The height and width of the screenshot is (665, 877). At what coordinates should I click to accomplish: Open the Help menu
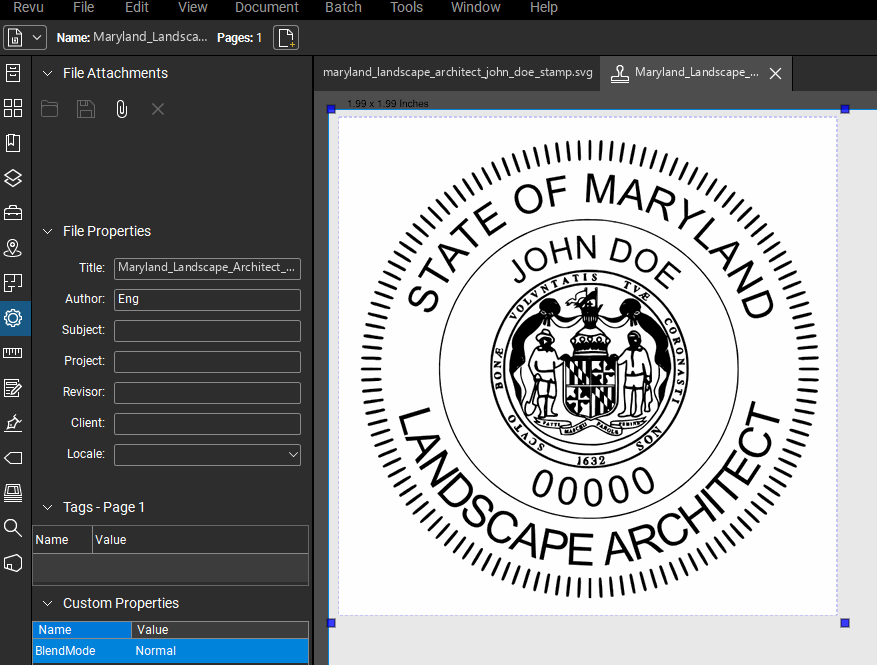click(x=544, y=7)
